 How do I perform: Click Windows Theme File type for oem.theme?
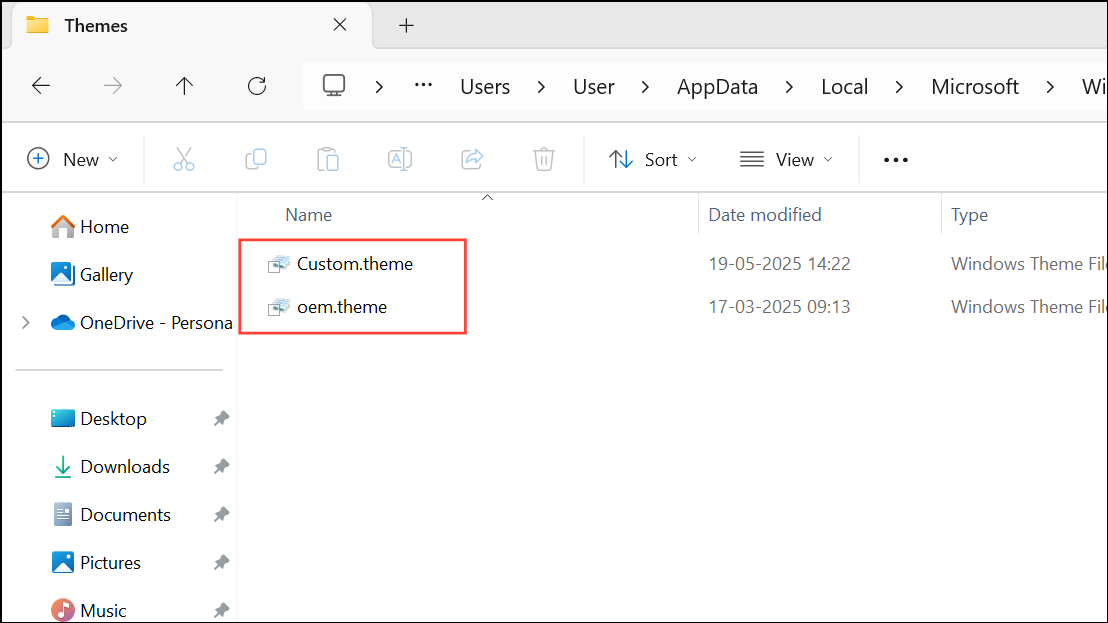click(x=1029, y=307)
